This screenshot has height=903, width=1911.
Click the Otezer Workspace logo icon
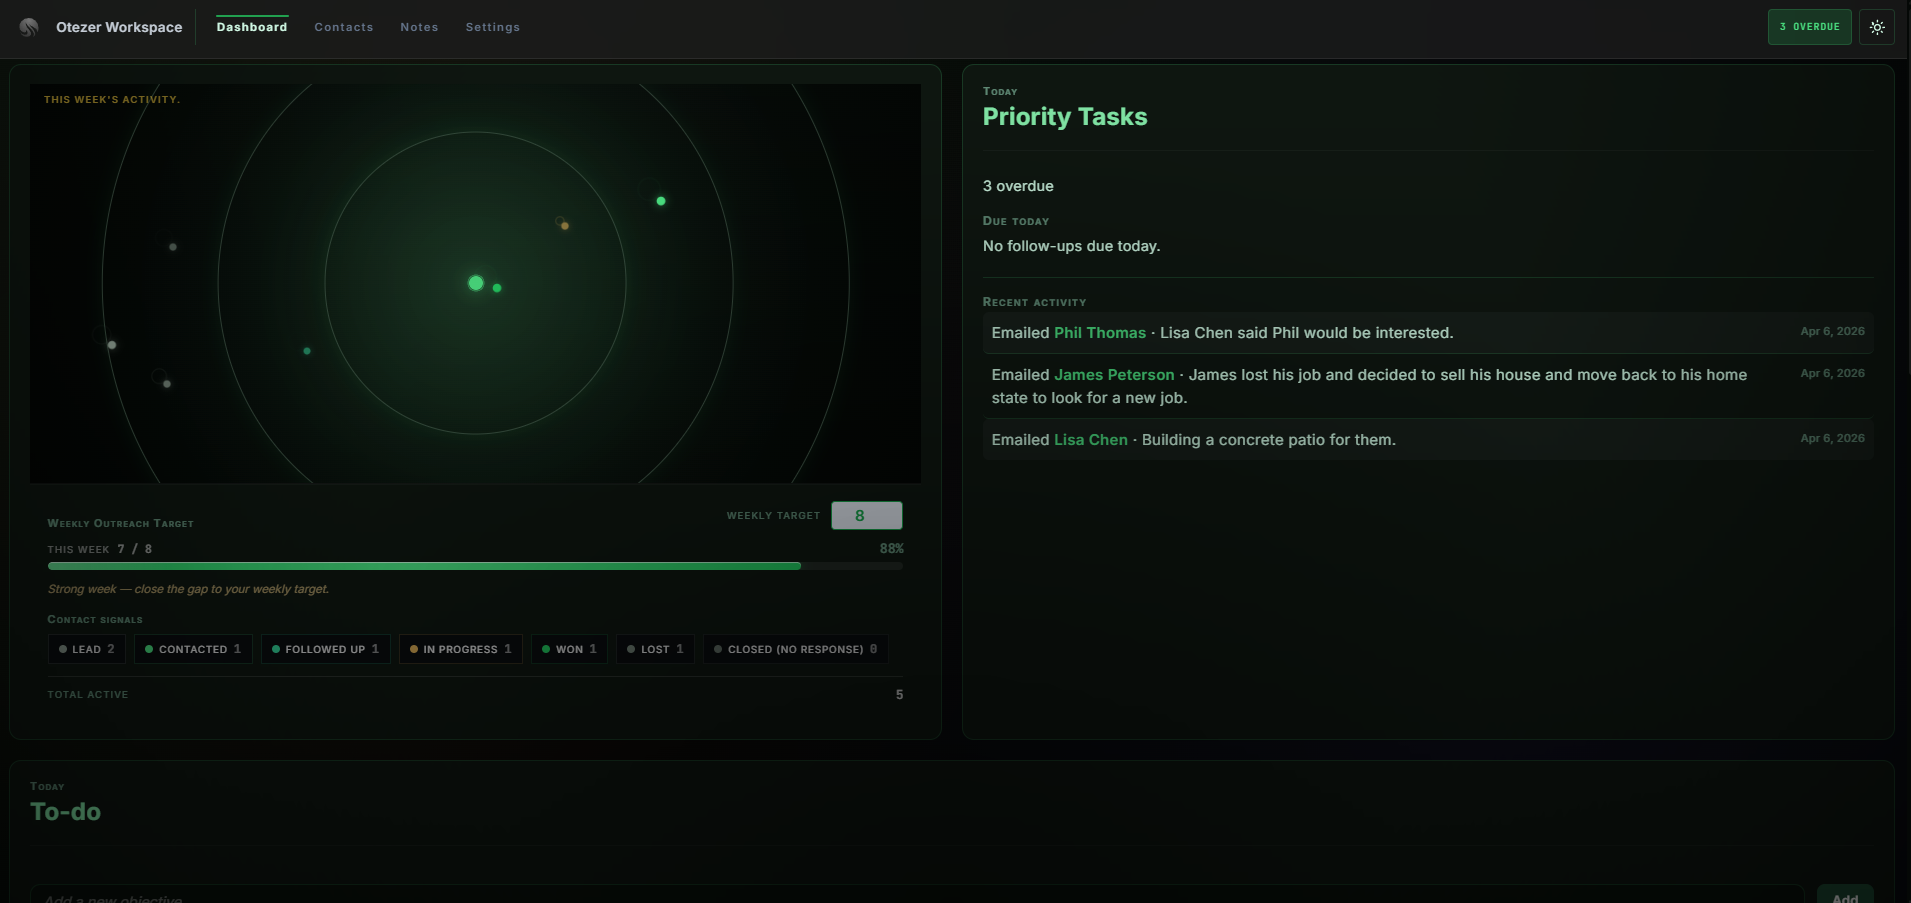click(29, 27)
